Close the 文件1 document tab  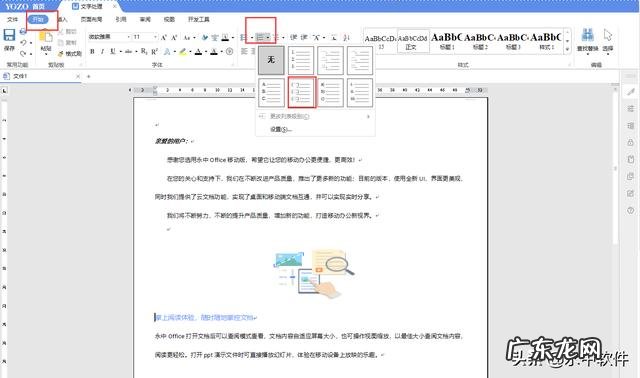pyautogui.click(x=78, y=76)
